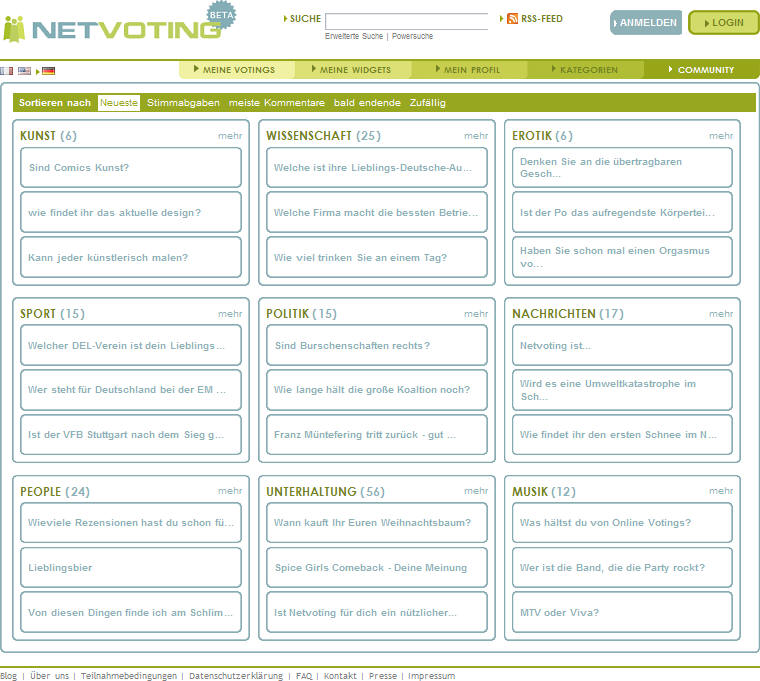Open the 'Netvoting ist...' voting
The width and height of the screenshot is (760, 681).
pos(622,345)
